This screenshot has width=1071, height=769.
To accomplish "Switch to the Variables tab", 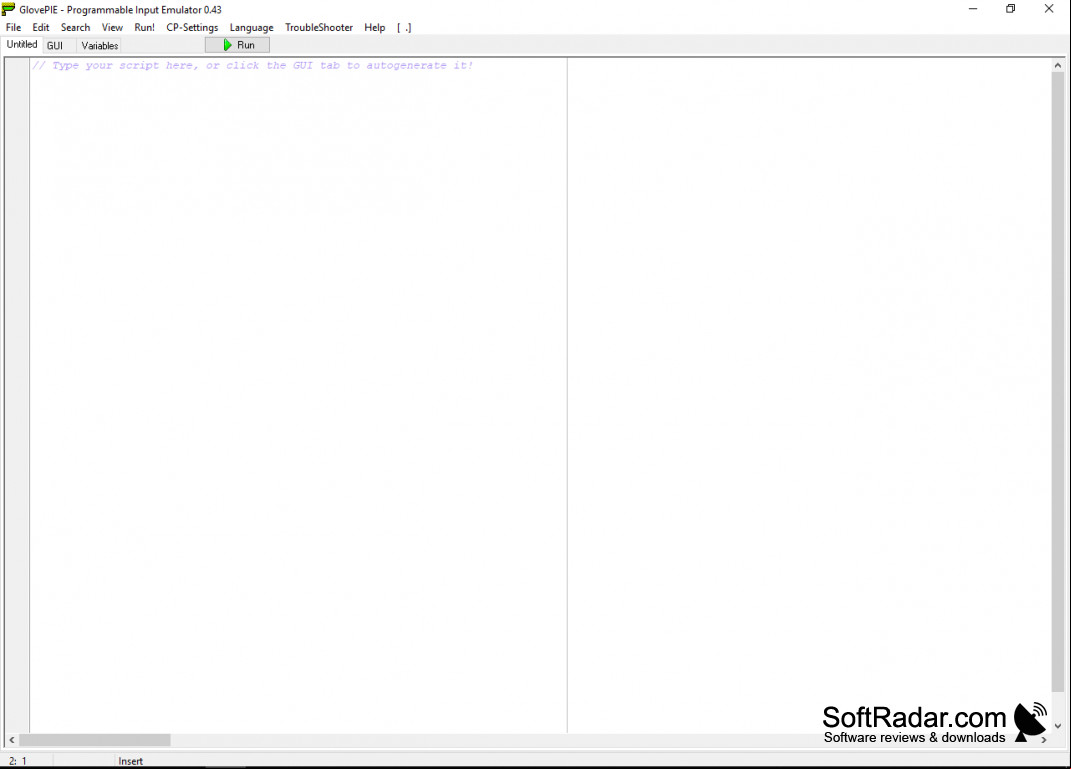I will coord(100,46).
